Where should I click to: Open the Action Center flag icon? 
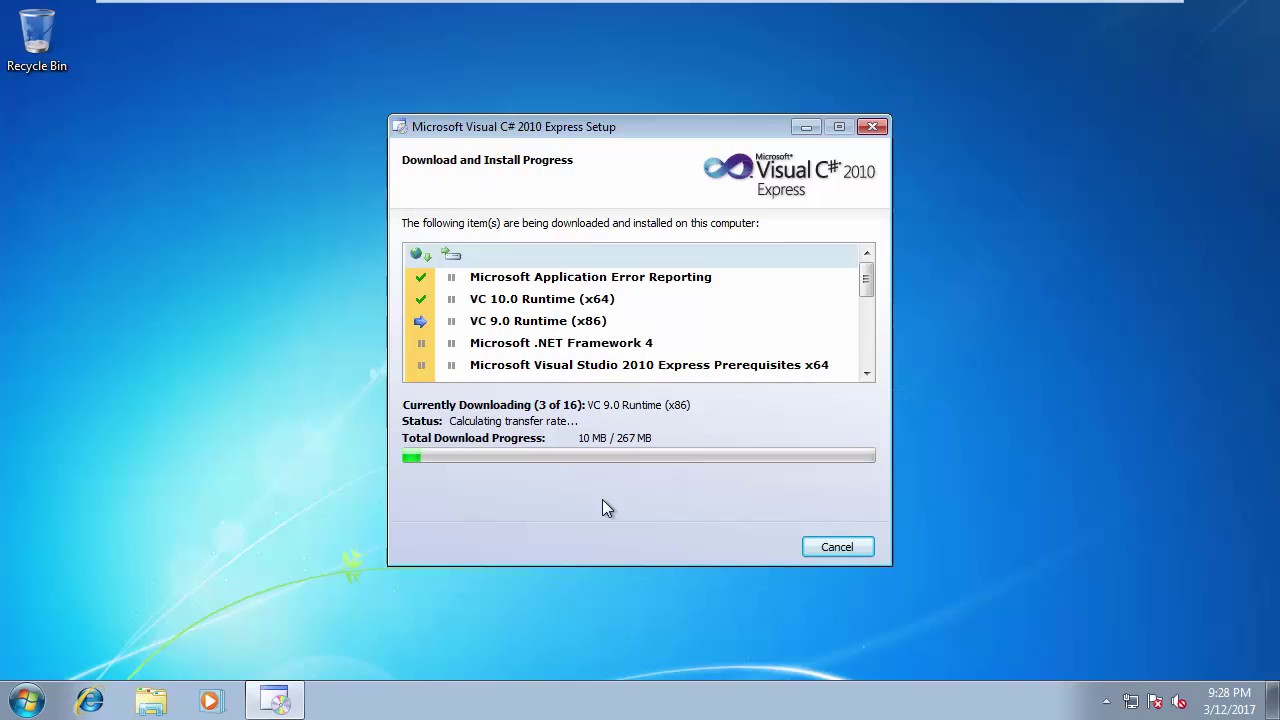(1155, 702)
